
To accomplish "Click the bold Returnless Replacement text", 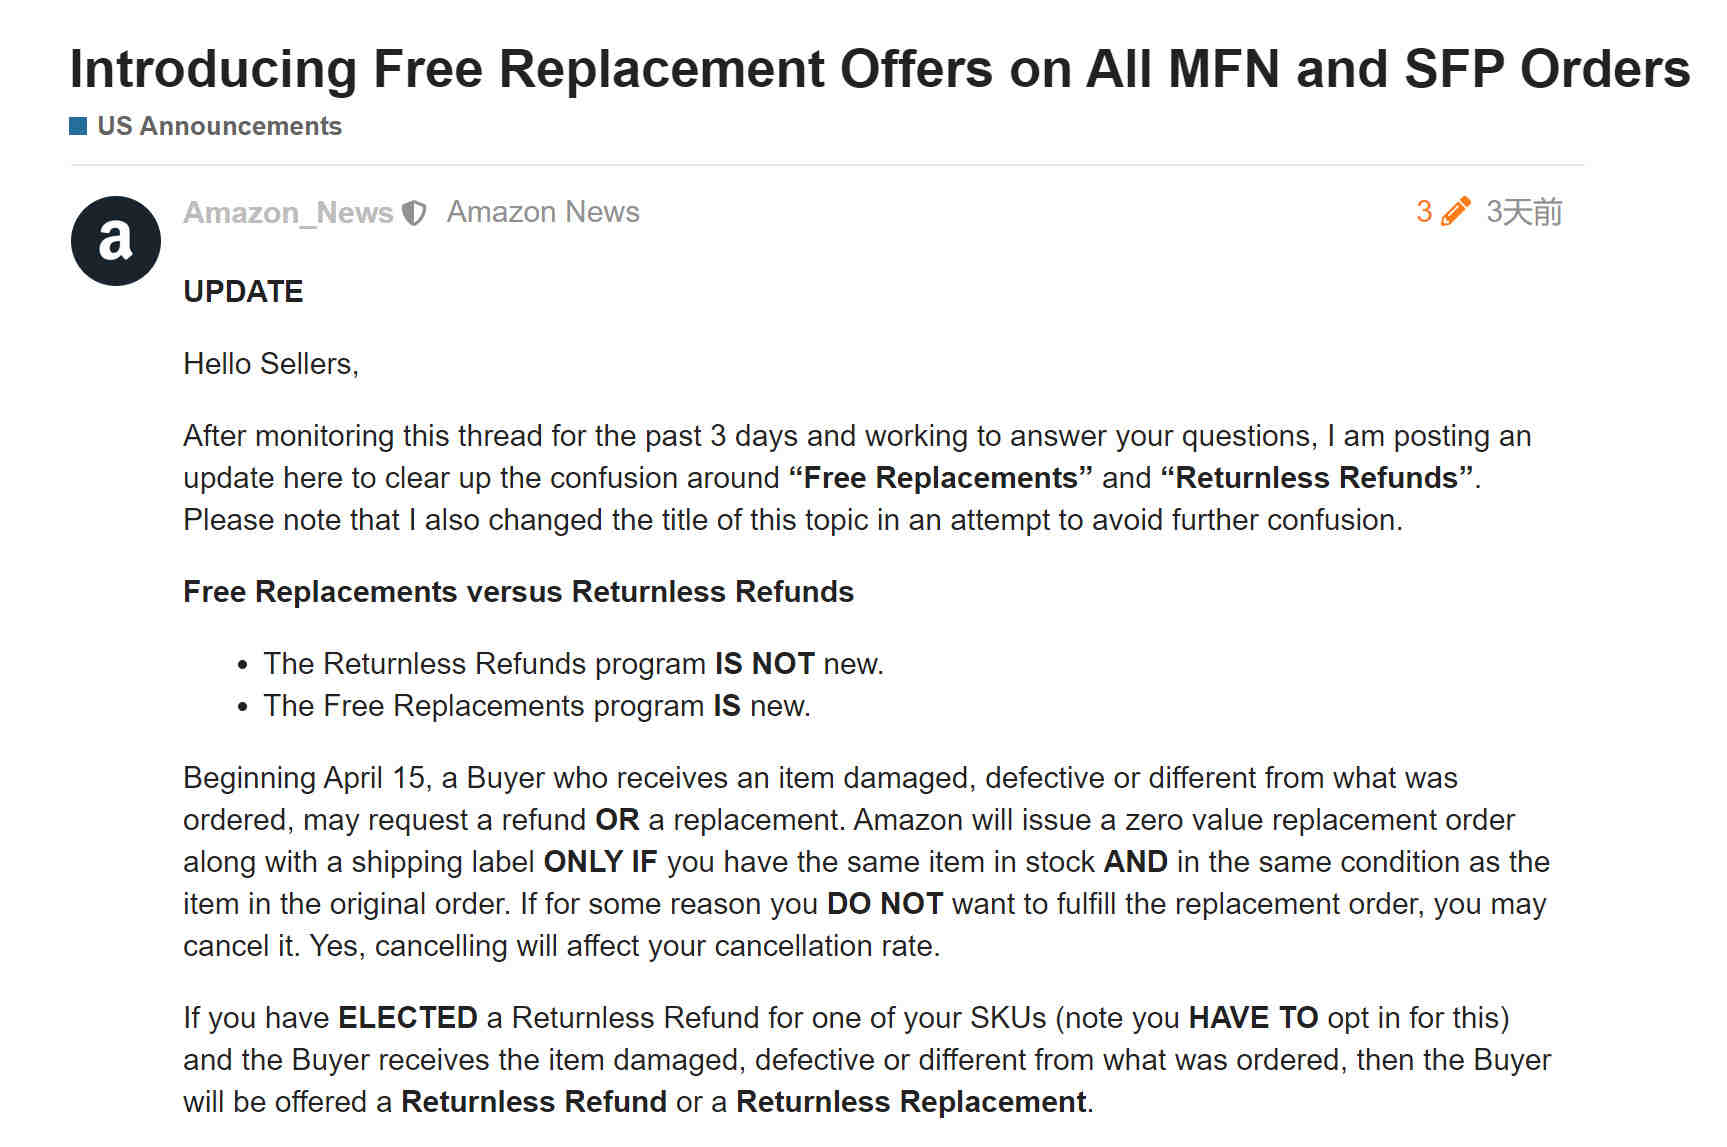I will pos(911,1102).
